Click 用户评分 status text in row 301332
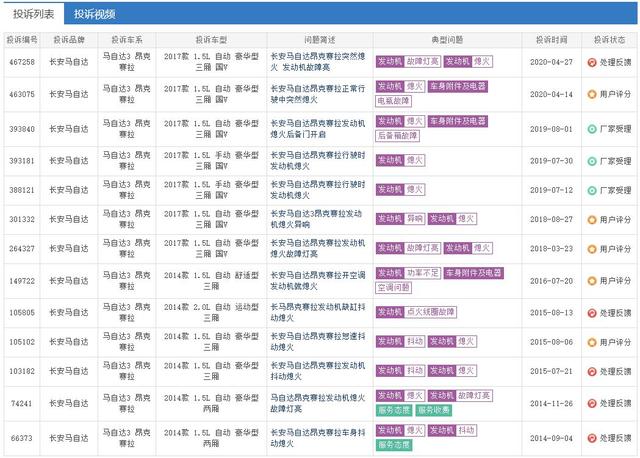 (x=616, y=220)
